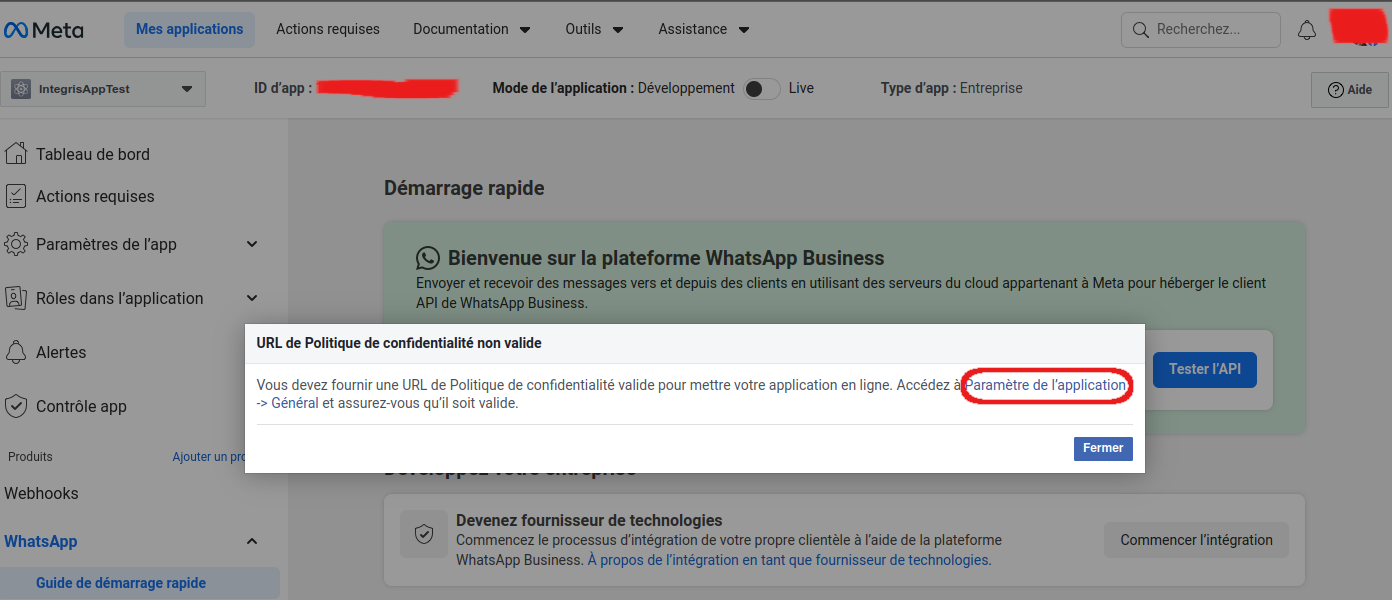The height and width of the screenshot is (600, 1392).
Task: Open the Outils dropdown menu
Action: 594,30
